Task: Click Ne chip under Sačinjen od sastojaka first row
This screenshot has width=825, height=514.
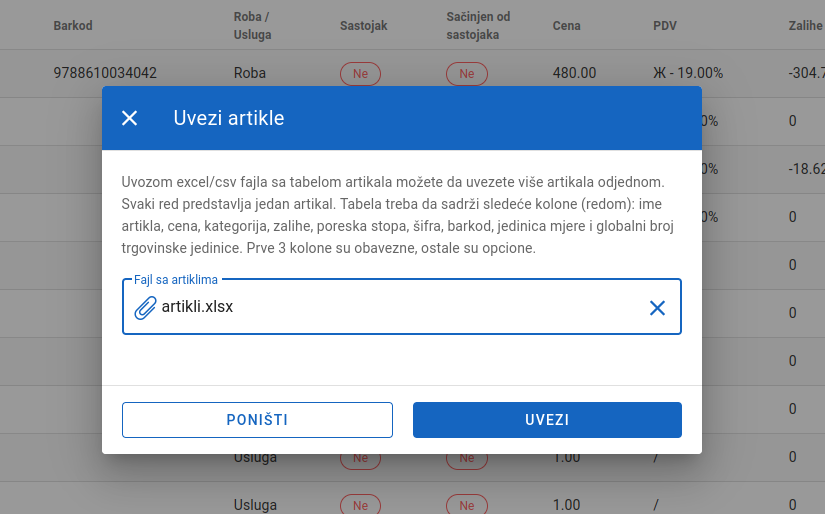Action: click(467, 74)
